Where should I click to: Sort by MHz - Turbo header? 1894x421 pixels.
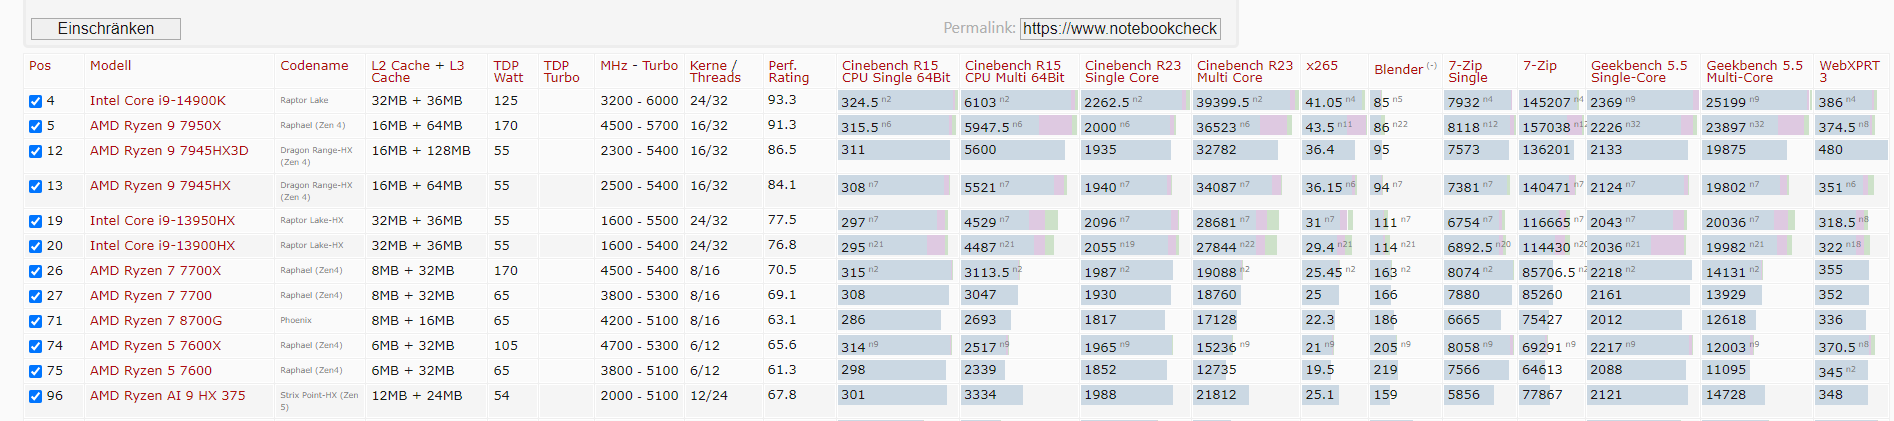tap(639, 65)
